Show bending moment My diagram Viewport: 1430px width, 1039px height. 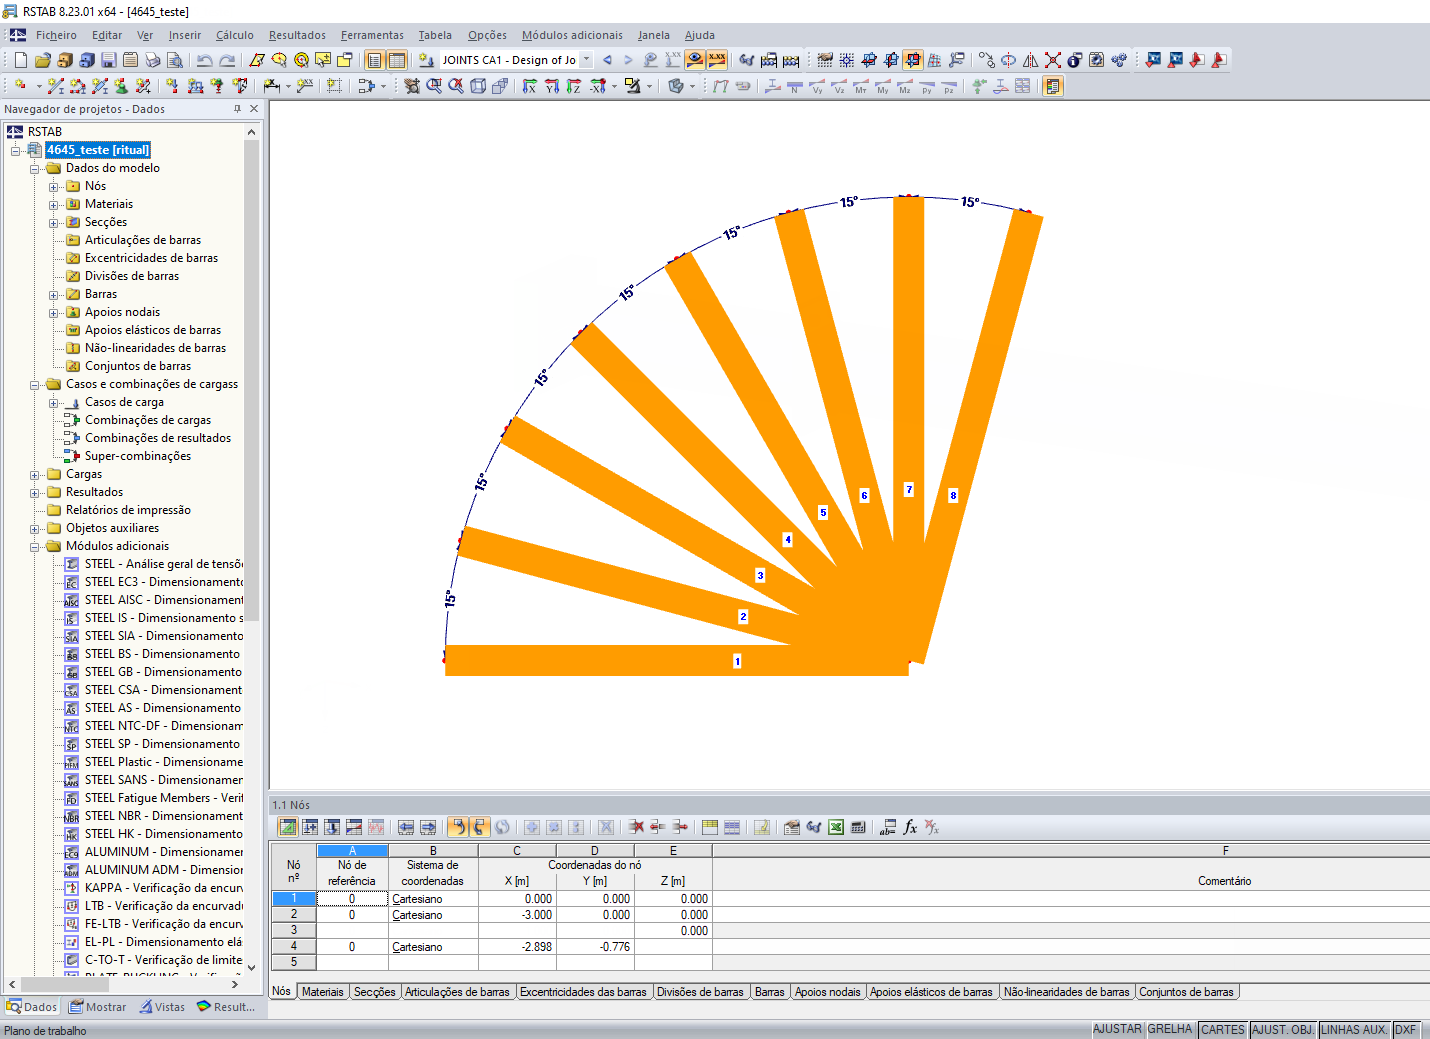pyautogui.click(x=883, y=86)
